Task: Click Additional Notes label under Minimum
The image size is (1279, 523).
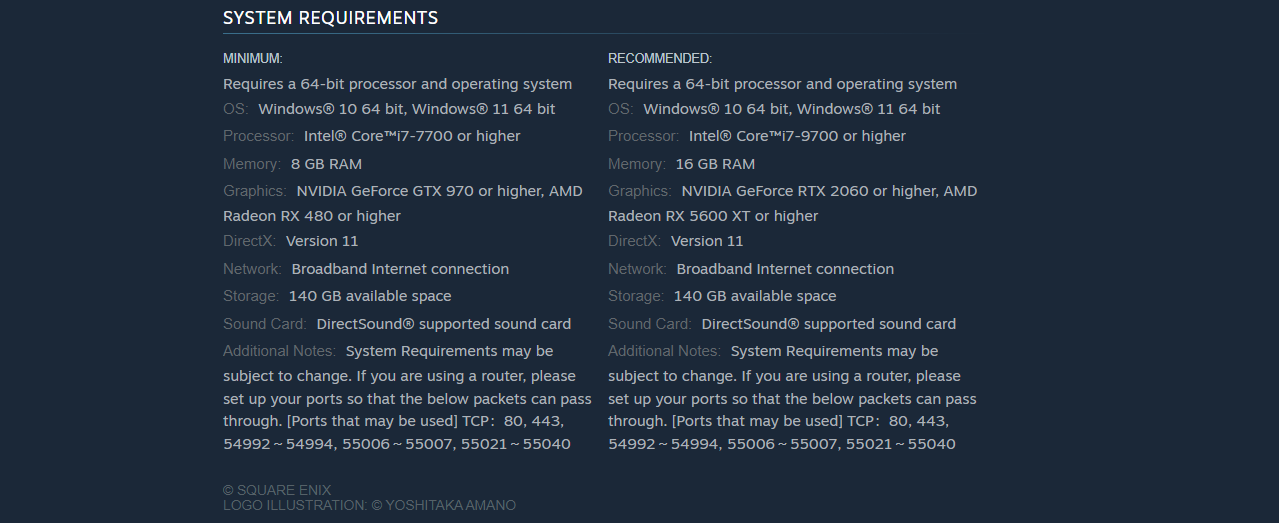Action: pos(279,351)
